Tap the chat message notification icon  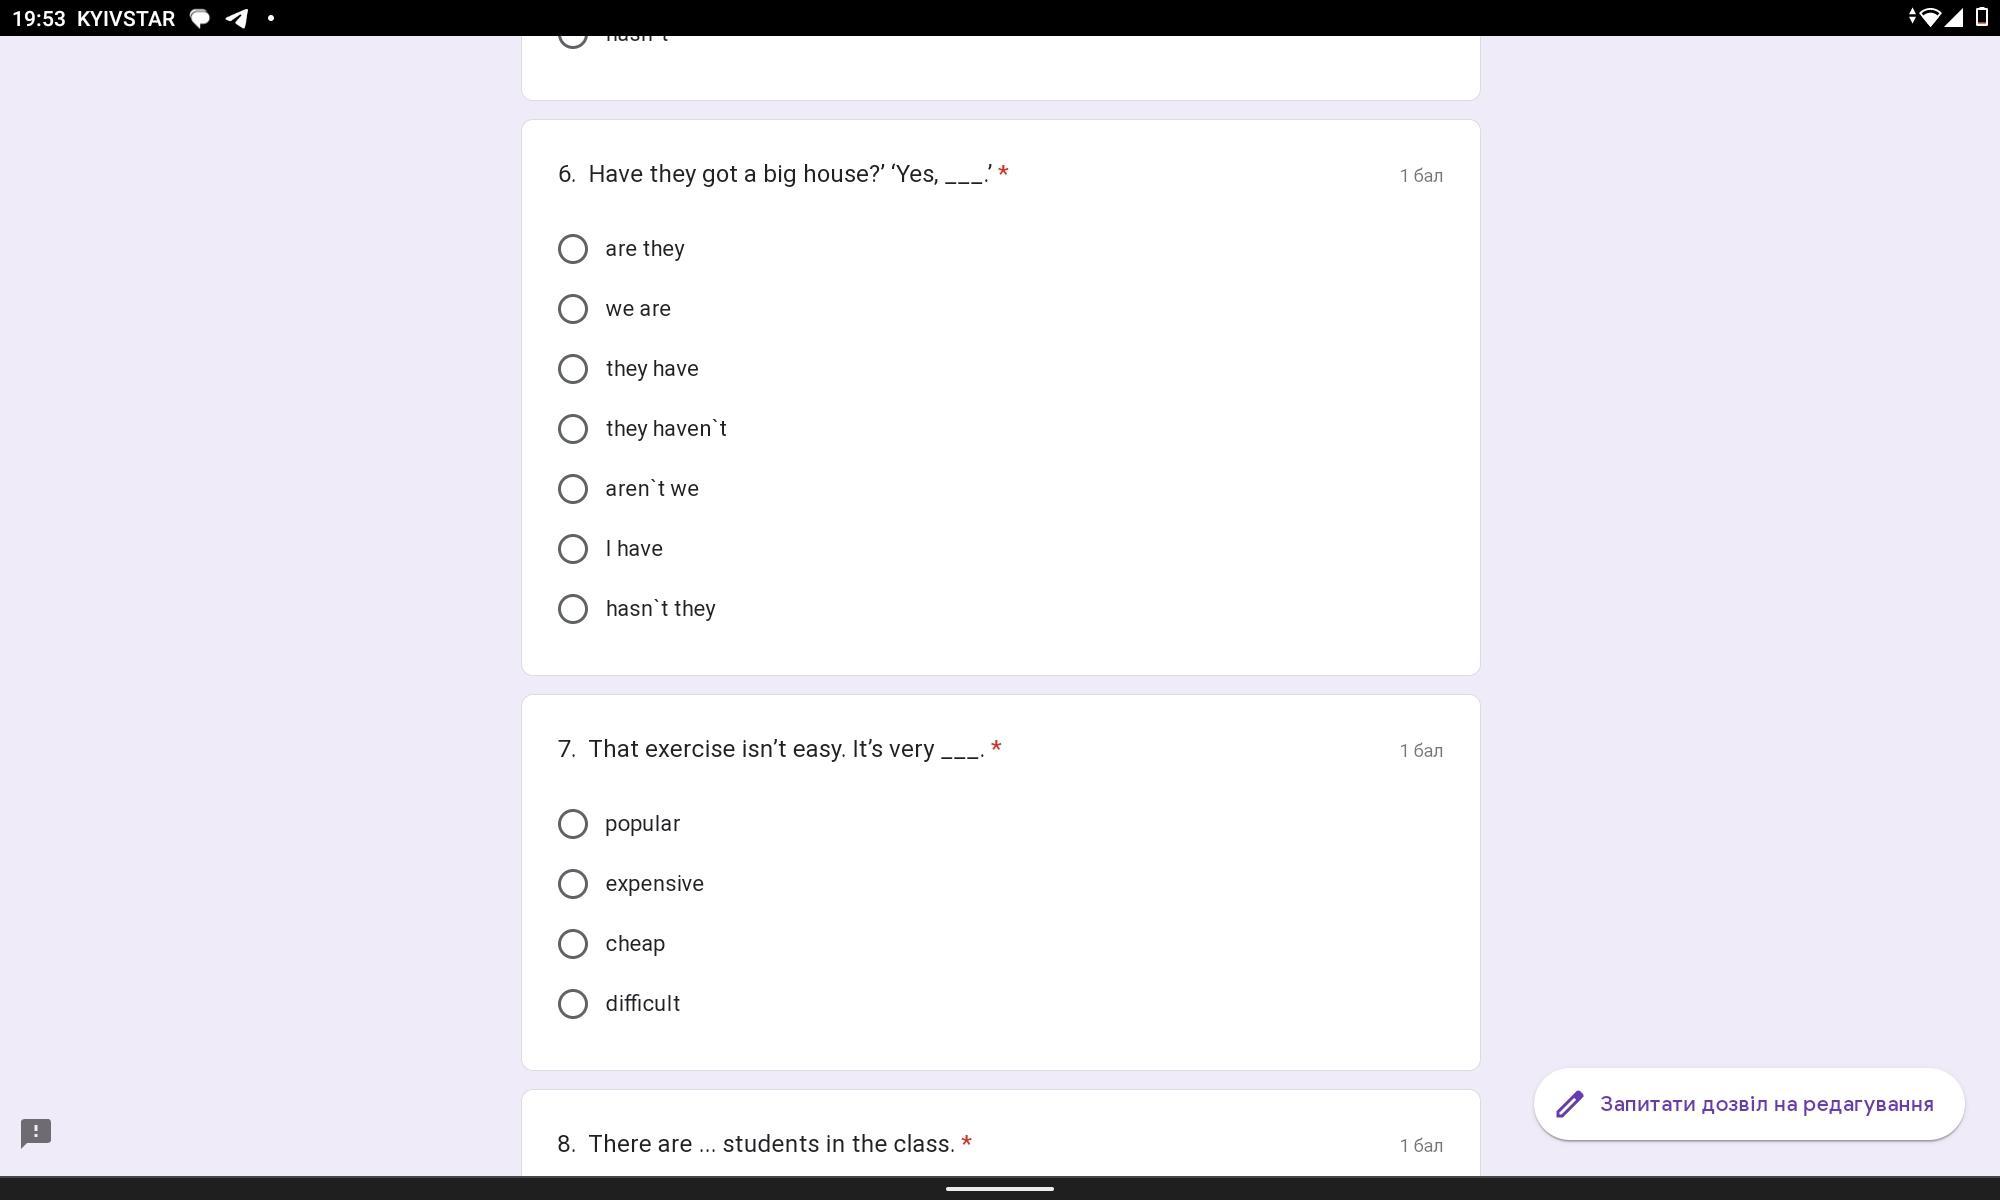[x=200, y=18]
